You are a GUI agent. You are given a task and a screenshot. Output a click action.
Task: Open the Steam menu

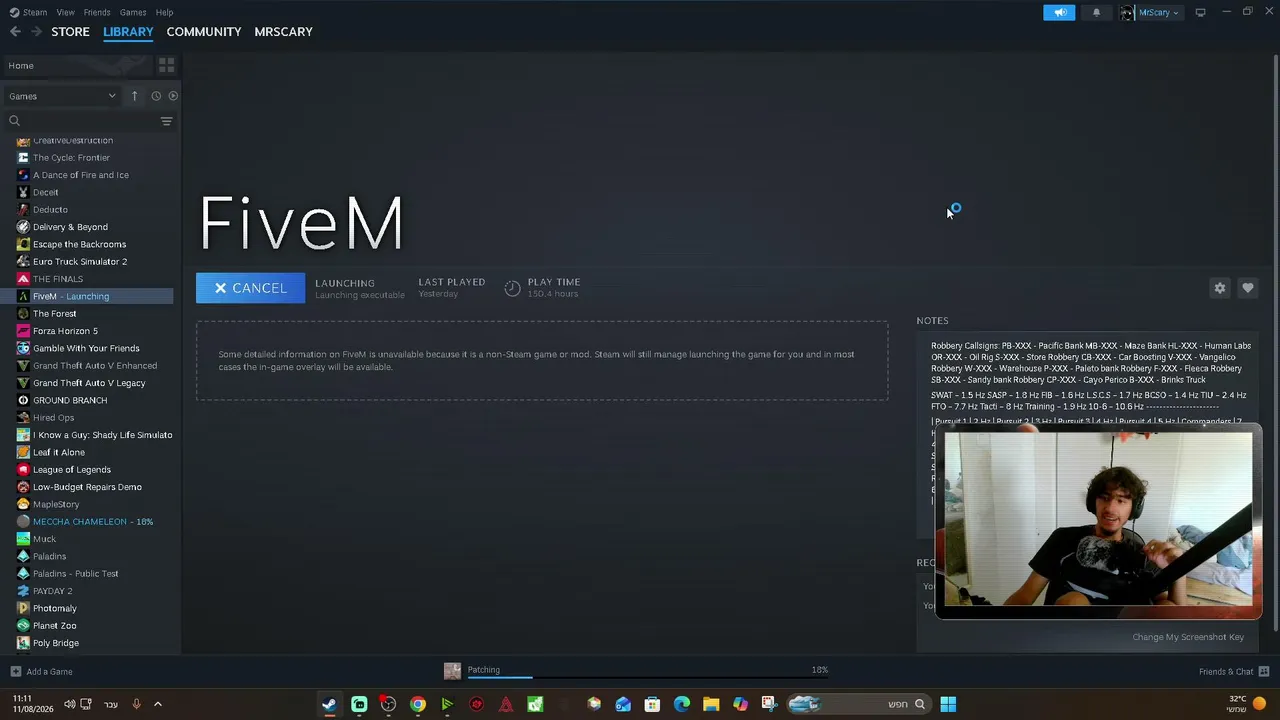tap(28, 12)
